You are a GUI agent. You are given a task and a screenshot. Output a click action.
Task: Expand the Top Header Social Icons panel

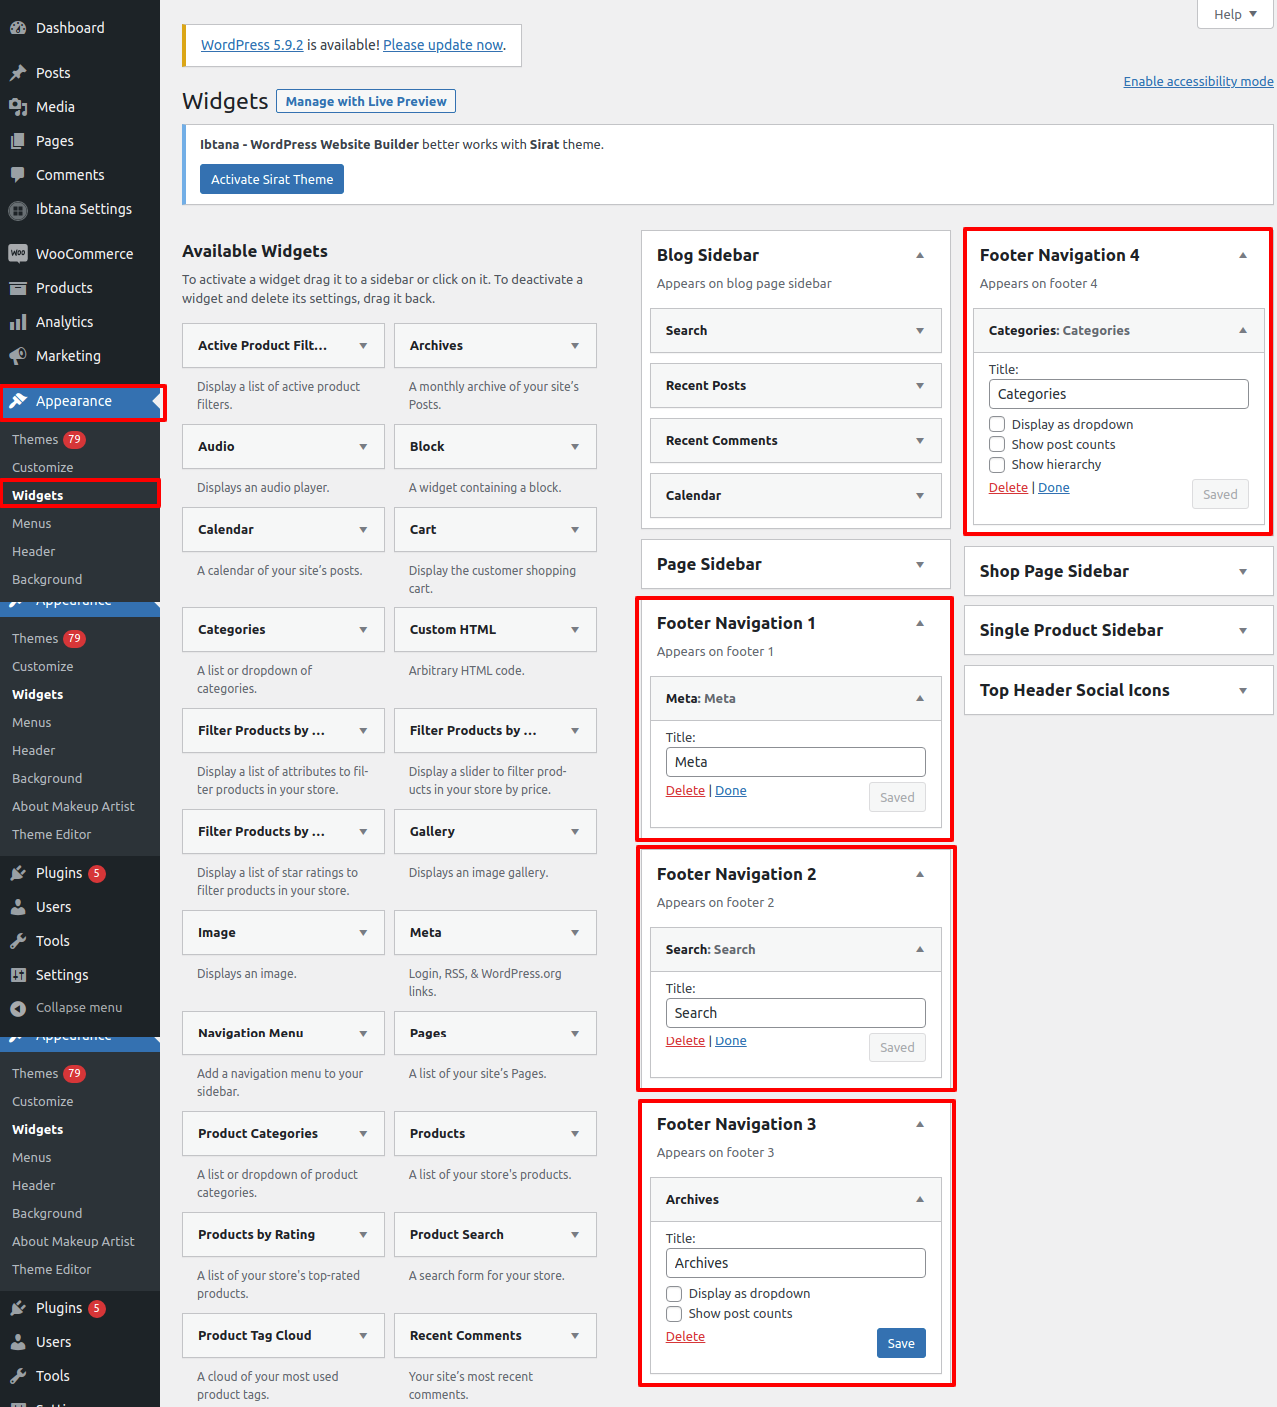click(x=1117, y=690)
